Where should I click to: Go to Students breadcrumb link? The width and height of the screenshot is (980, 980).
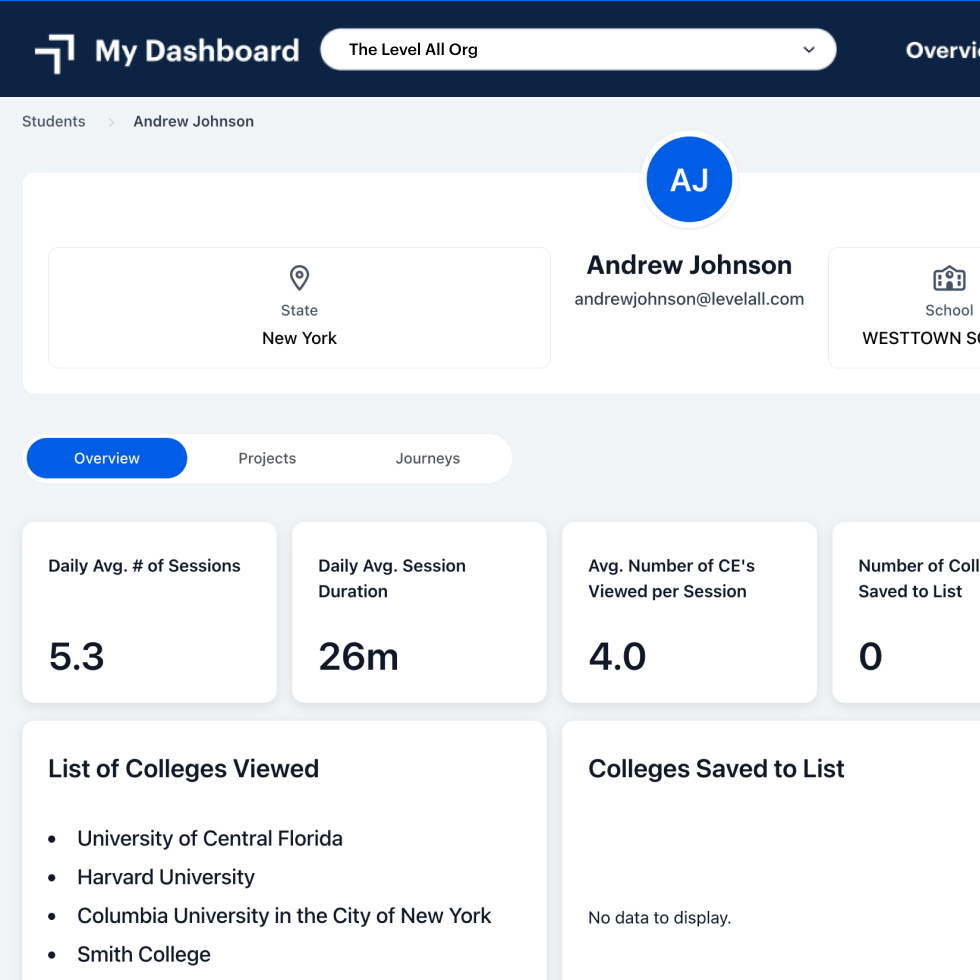point(54,121)
